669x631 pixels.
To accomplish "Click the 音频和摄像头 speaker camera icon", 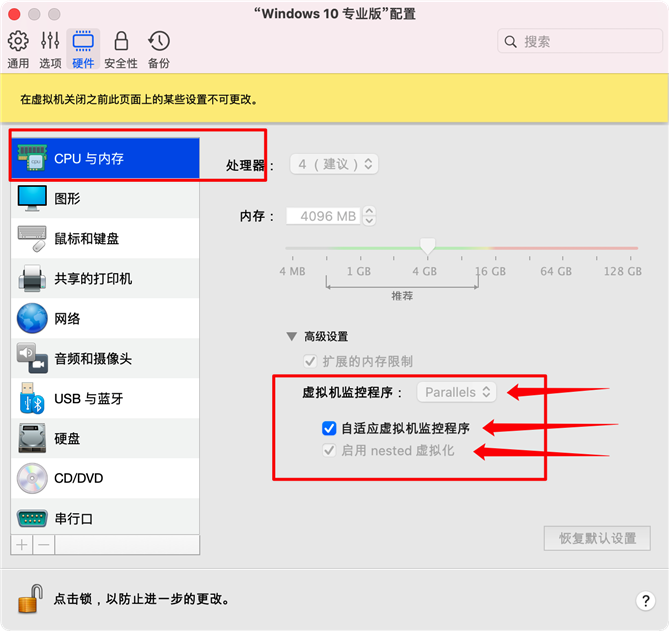I will coord(32,358).
